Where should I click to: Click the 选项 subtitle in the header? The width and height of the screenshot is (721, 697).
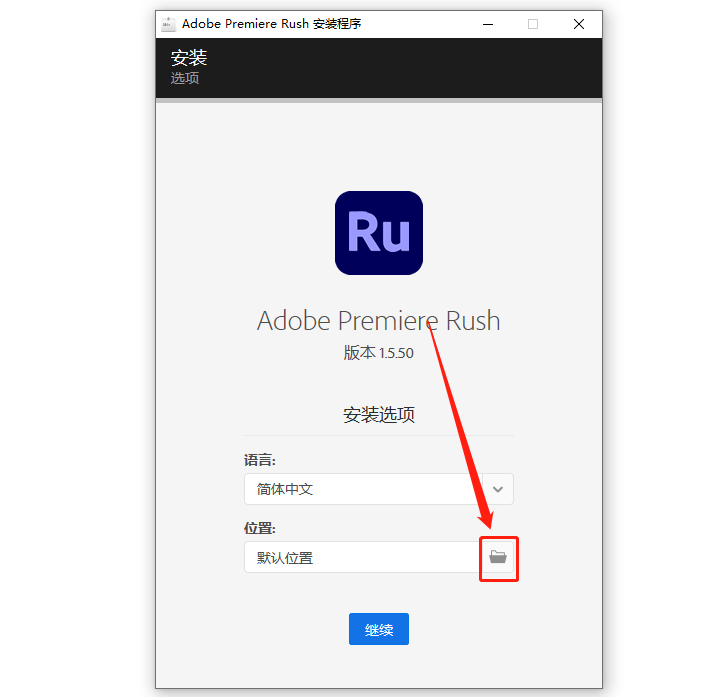click(185, 78)
